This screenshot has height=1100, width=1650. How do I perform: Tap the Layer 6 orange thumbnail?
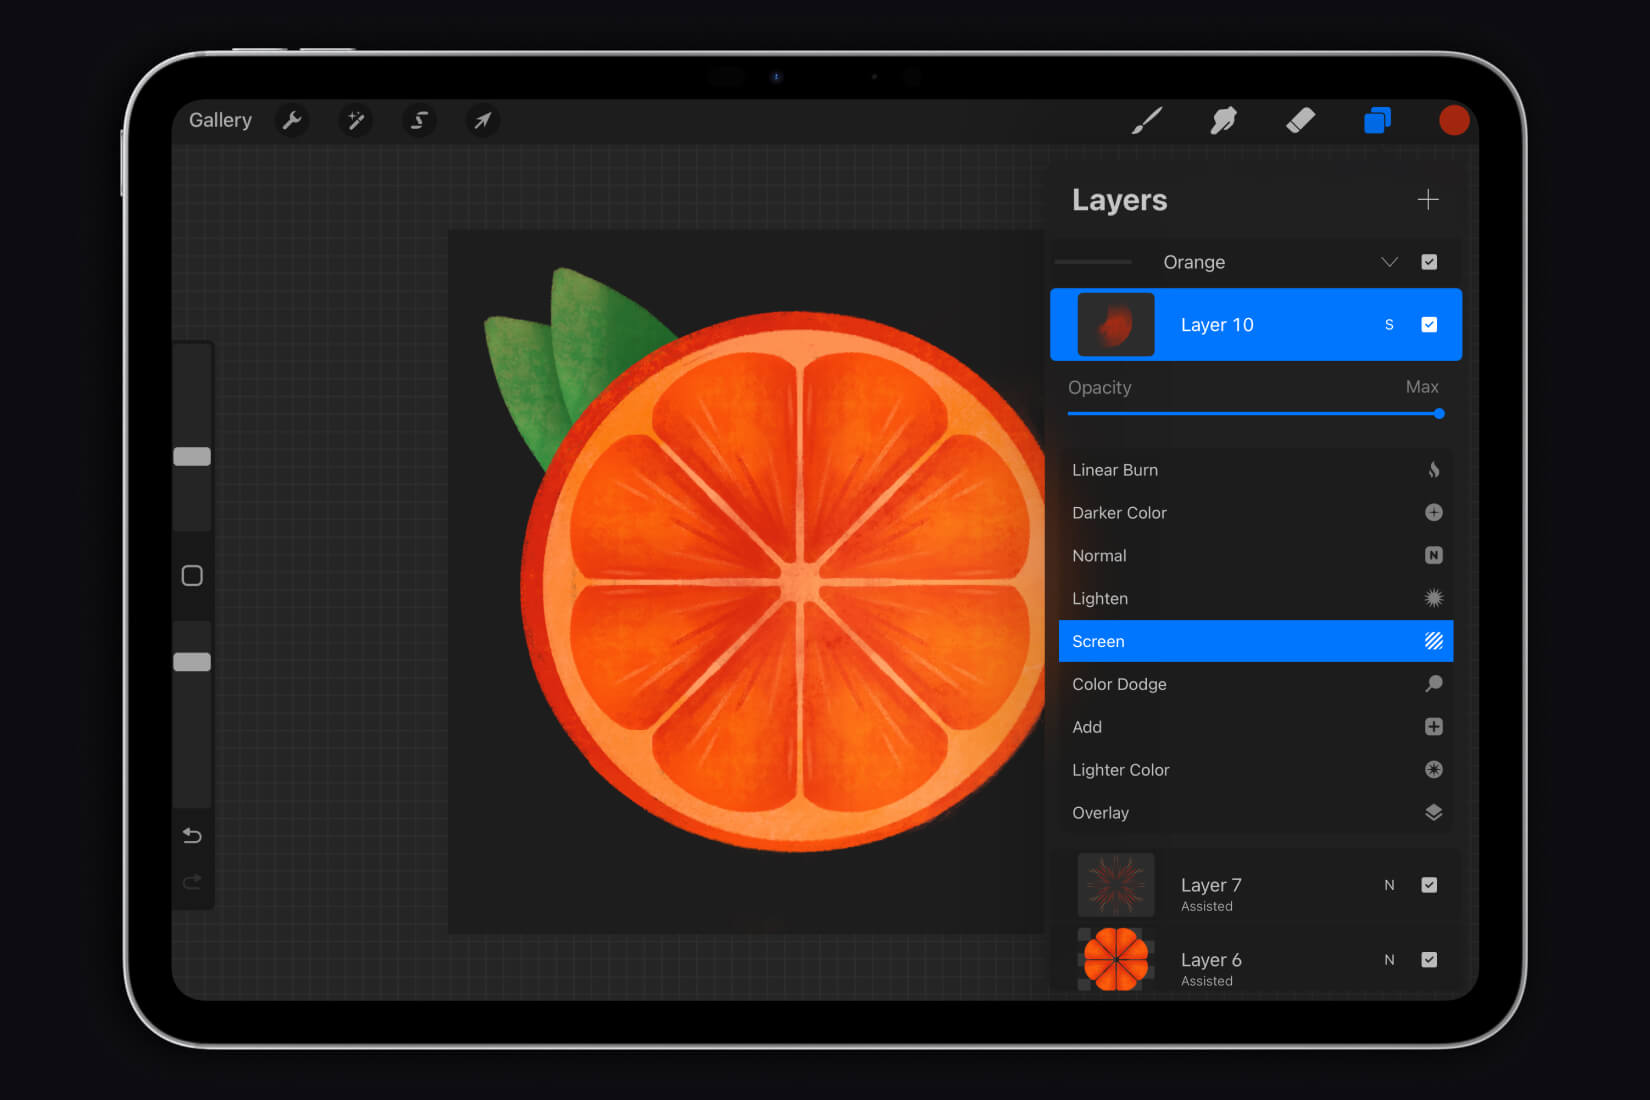pos(1116,959)
